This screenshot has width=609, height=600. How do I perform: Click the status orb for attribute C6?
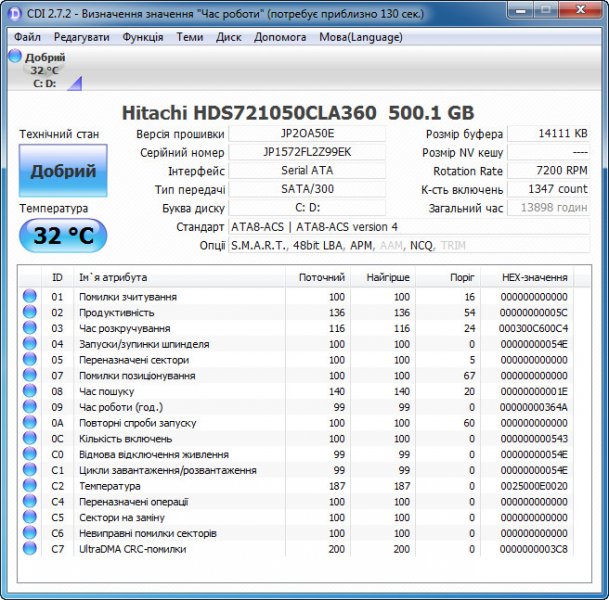point(30,533)
